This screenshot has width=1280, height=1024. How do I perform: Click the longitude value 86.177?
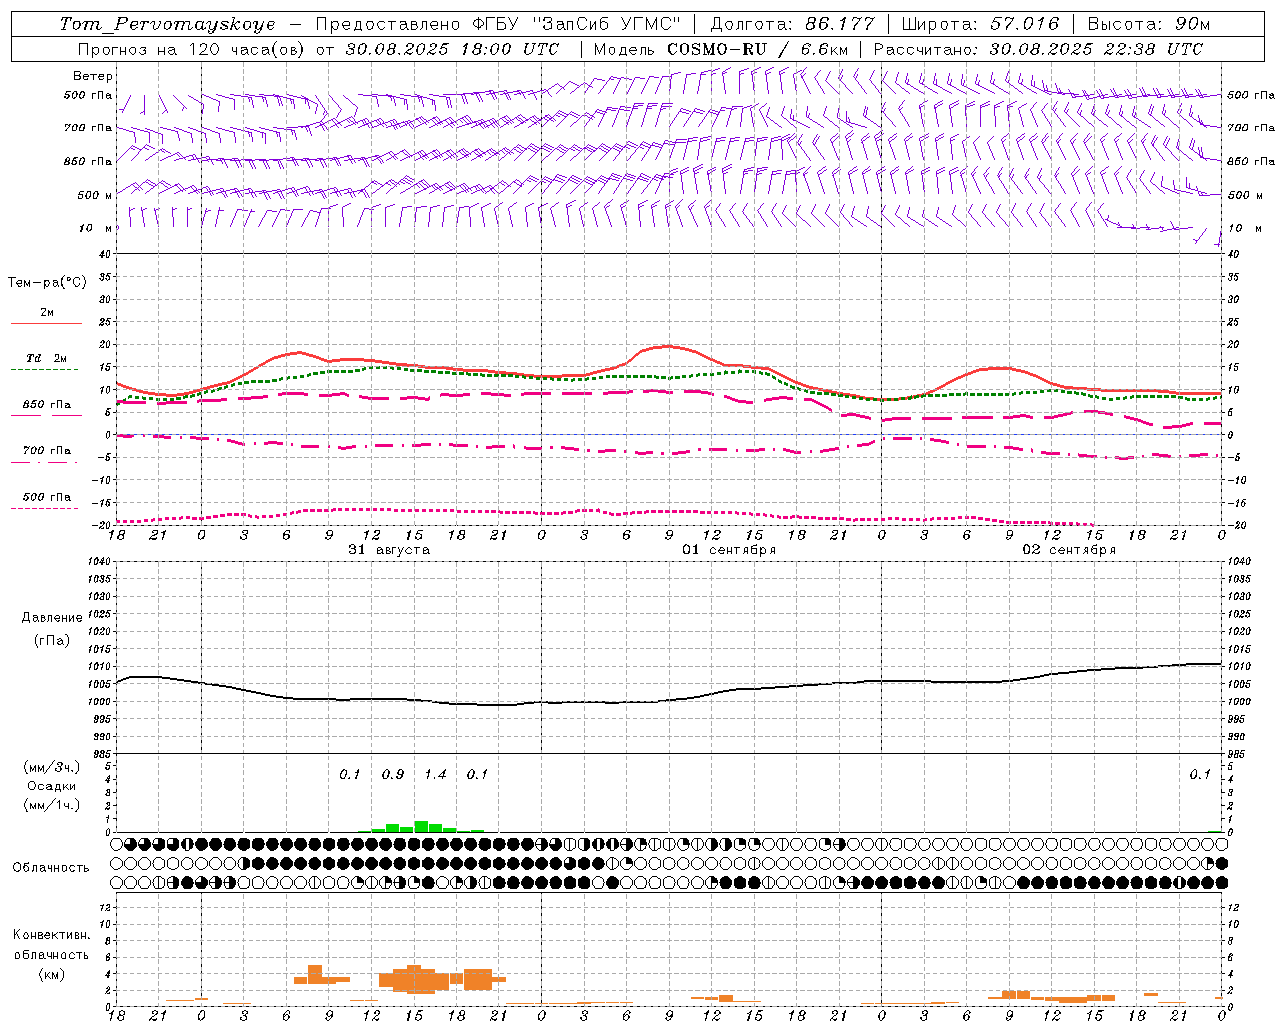coord(839,24)
